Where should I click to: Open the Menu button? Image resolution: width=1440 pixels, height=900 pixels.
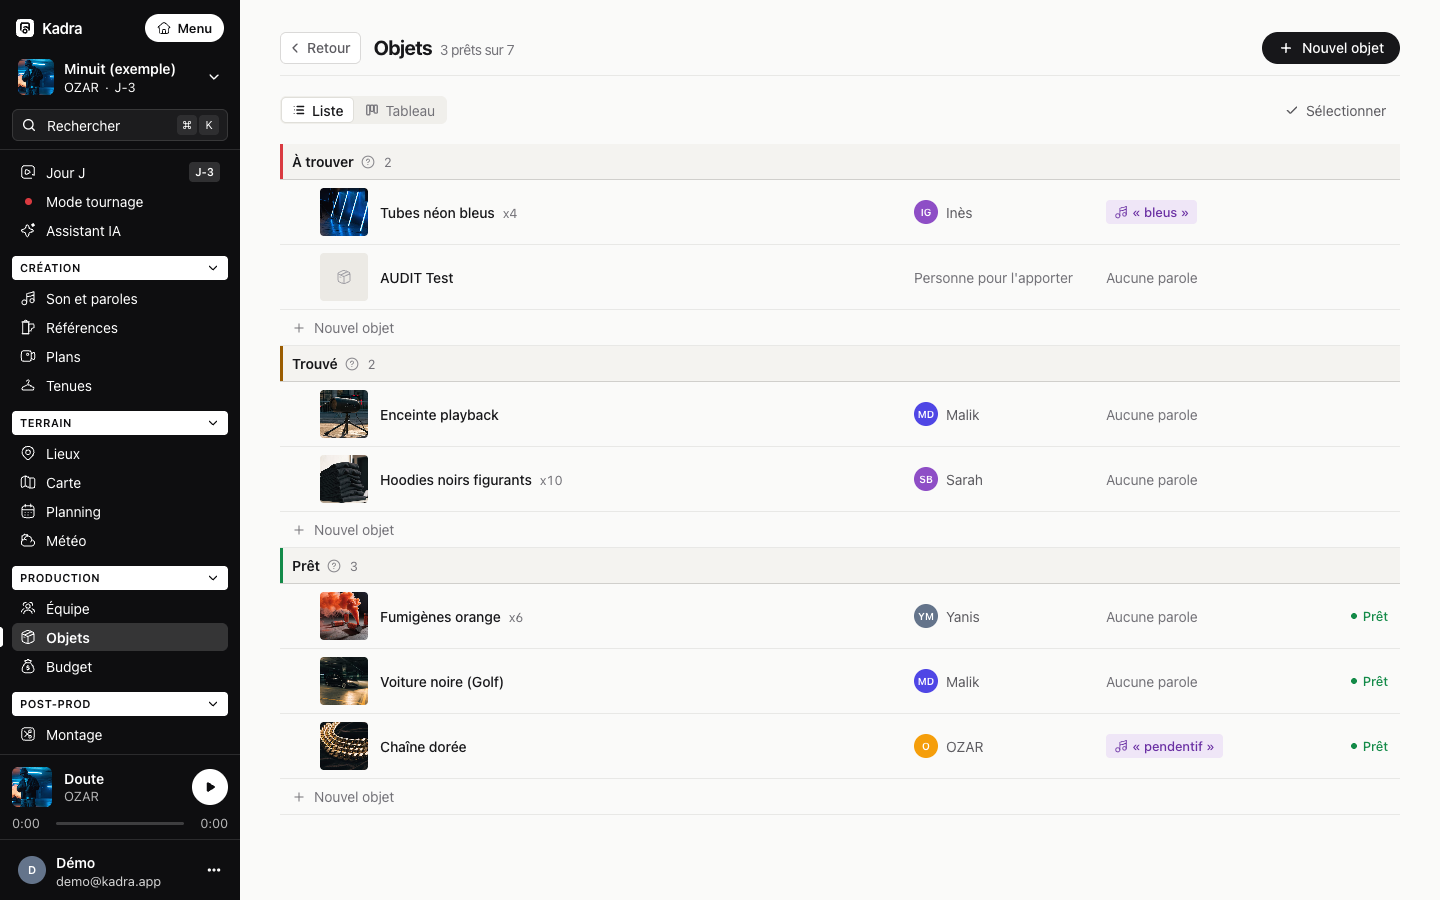pos(185,28)
